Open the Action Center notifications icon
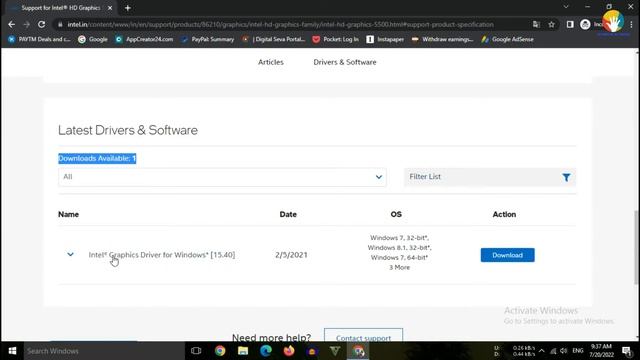 [x=627, y=351]
